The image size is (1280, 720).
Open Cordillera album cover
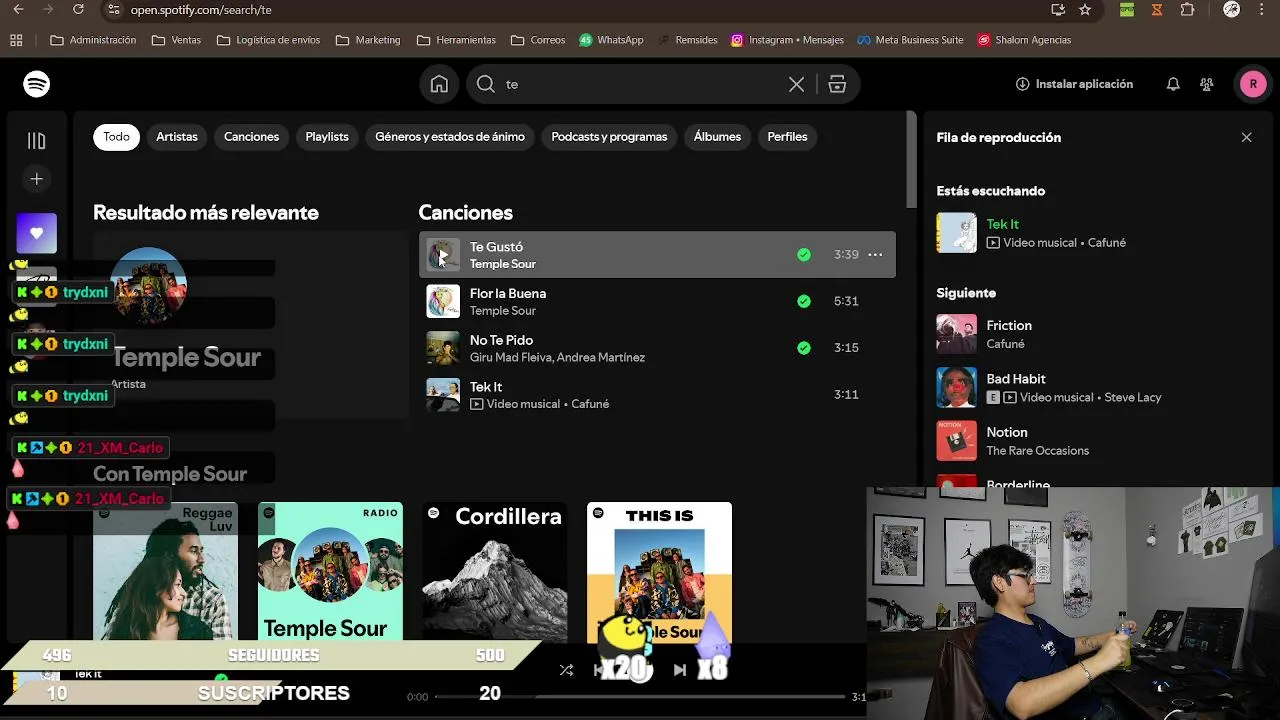coord(494,571)
